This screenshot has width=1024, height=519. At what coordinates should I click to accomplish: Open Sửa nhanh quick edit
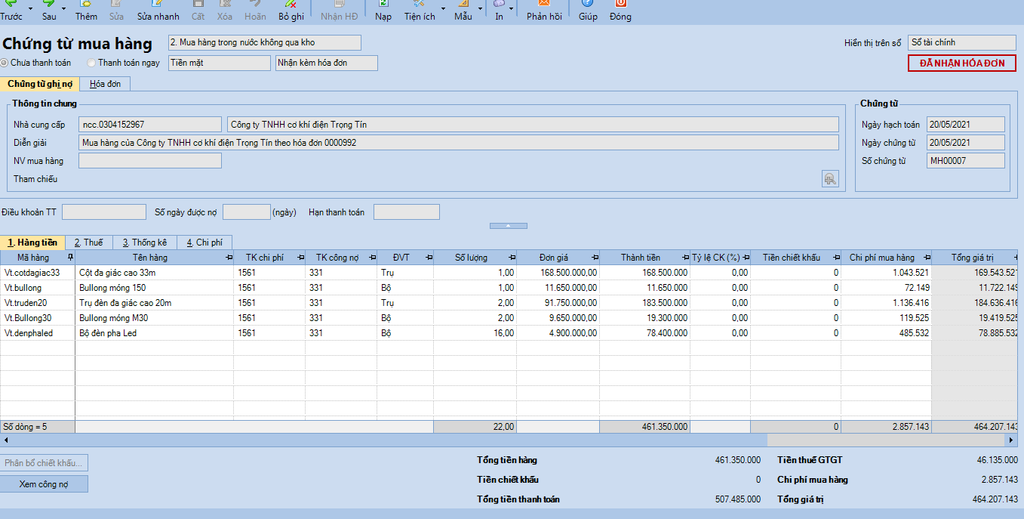click(158, 10)
